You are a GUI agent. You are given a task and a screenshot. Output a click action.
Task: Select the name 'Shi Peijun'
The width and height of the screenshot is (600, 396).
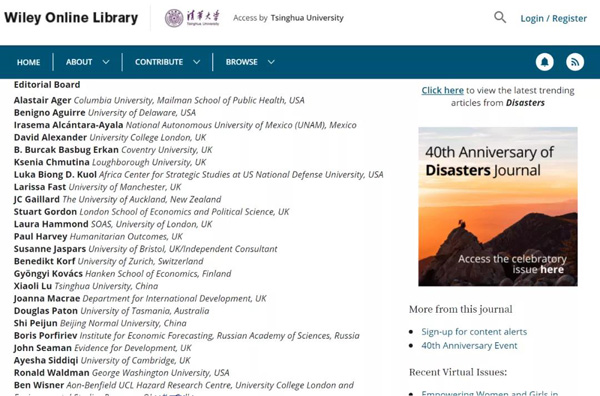click(35, 323)
